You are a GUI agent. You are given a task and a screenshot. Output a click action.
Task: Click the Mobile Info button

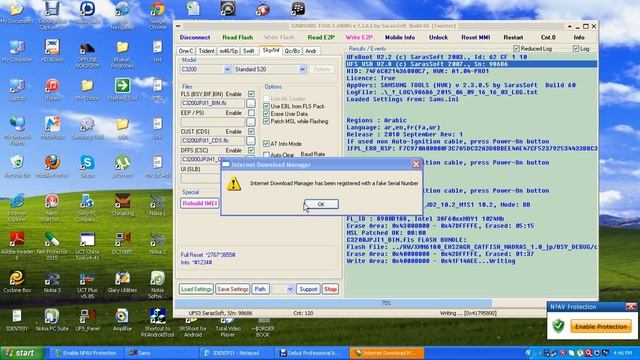(400, 37)
